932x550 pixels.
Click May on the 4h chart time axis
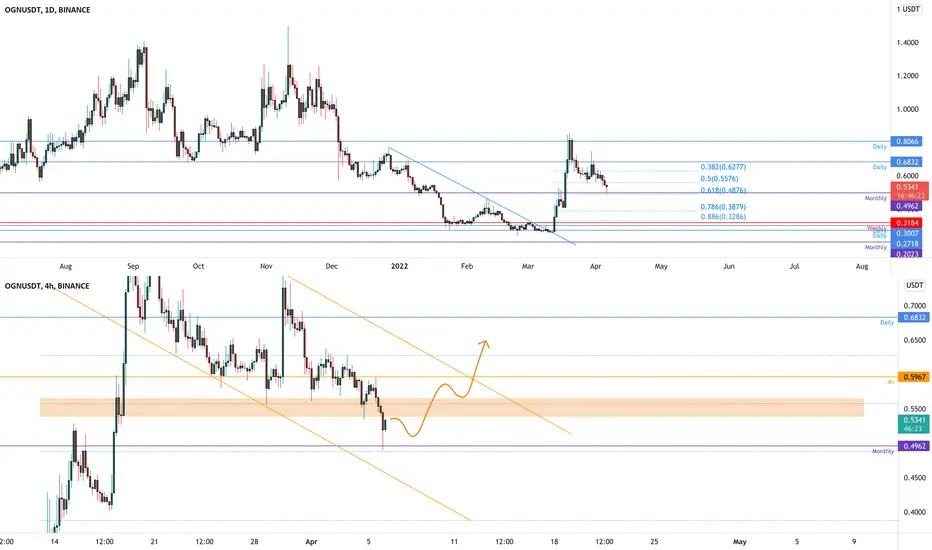click(x=739, y=542)
